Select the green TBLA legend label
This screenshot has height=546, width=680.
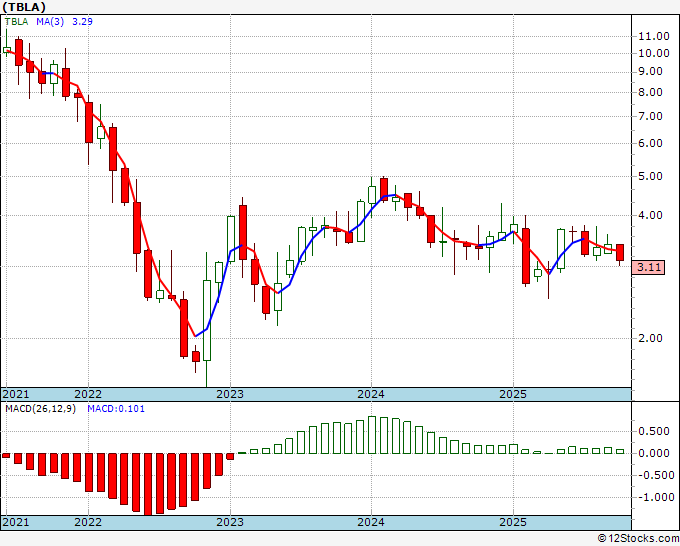tap(16, 22)
